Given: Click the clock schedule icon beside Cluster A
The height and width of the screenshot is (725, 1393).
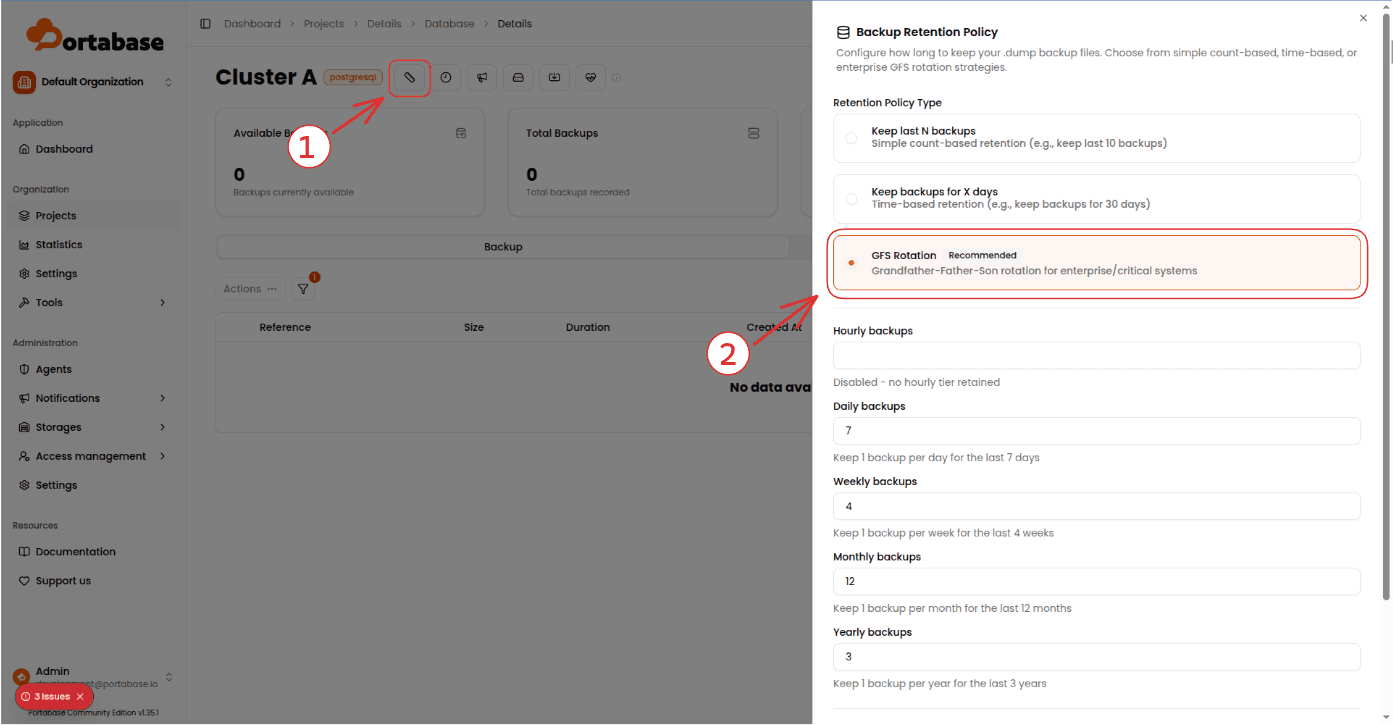Looking at the screenshot, I should 447,77.
